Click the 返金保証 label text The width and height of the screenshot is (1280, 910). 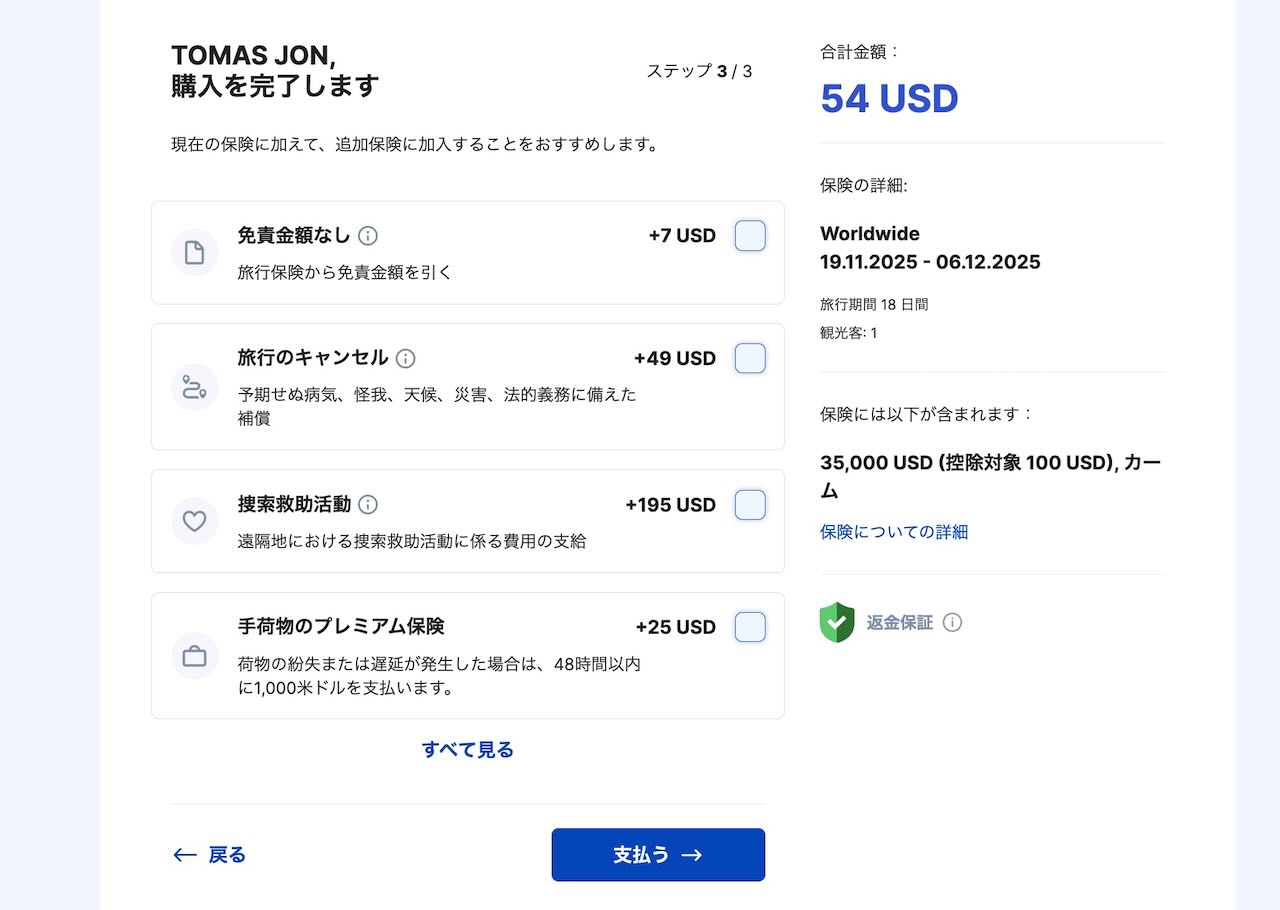click(x=899, y=622)
